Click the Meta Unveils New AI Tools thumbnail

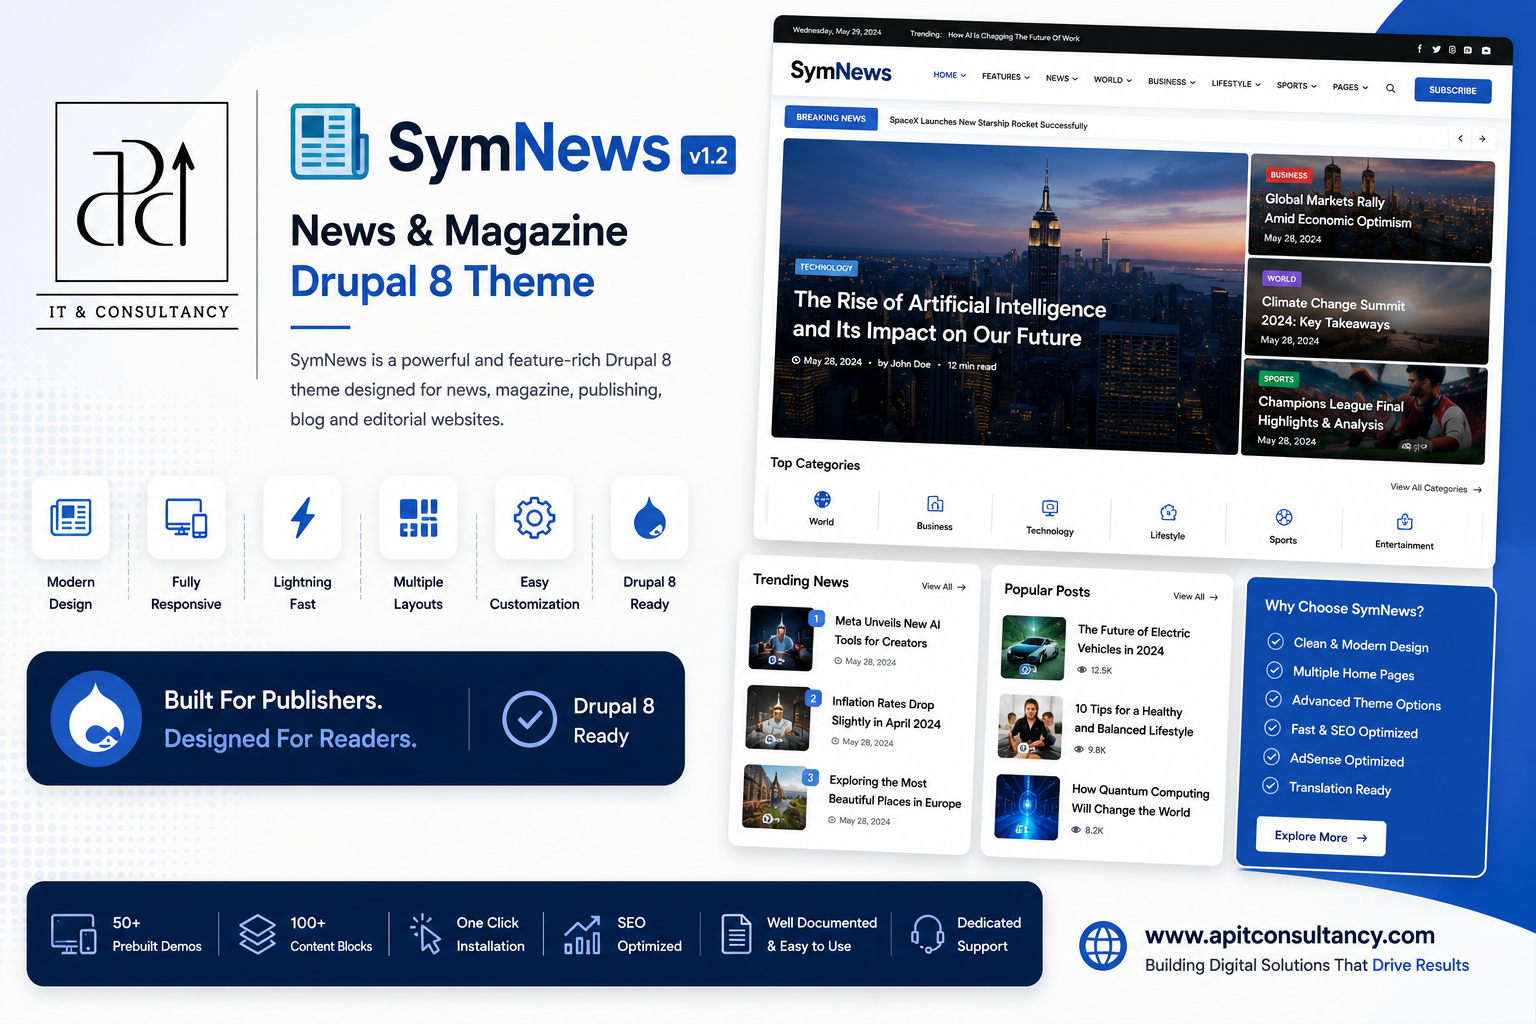781,638
